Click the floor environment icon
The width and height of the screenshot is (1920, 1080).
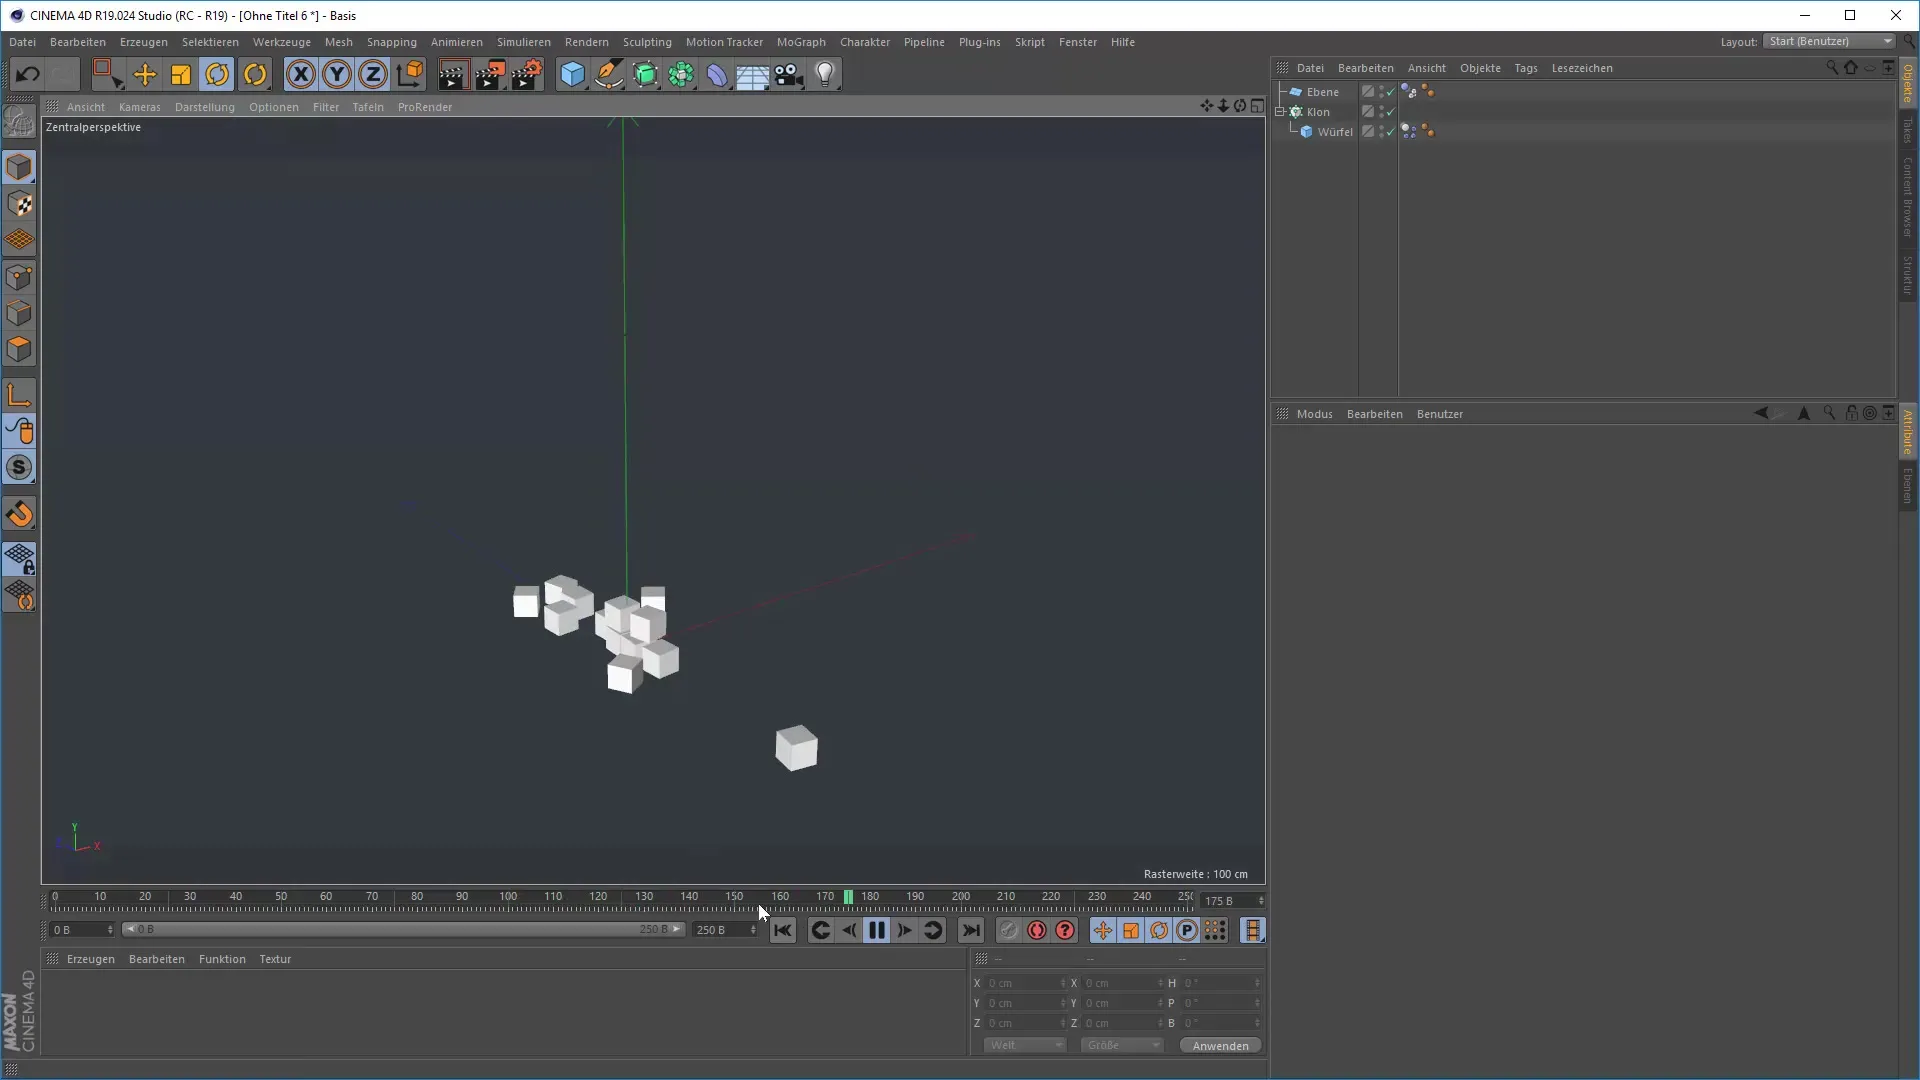(x=752, y=76)
